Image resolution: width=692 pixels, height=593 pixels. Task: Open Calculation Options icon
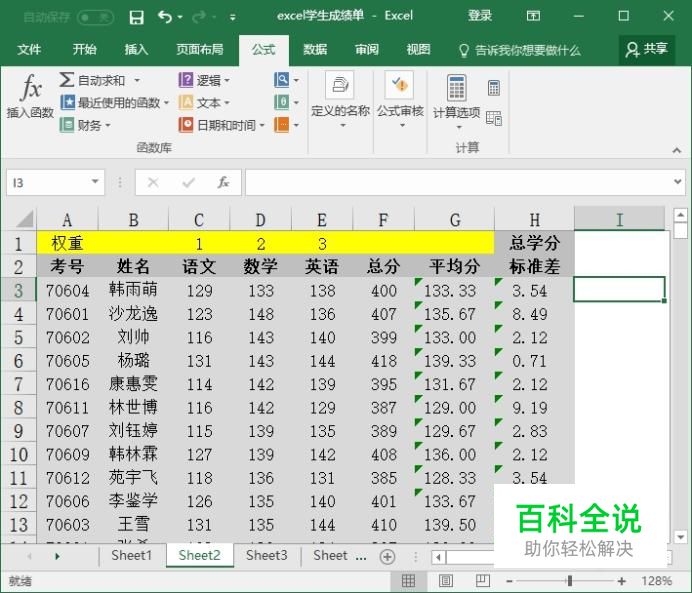click(x=457, y=87)
